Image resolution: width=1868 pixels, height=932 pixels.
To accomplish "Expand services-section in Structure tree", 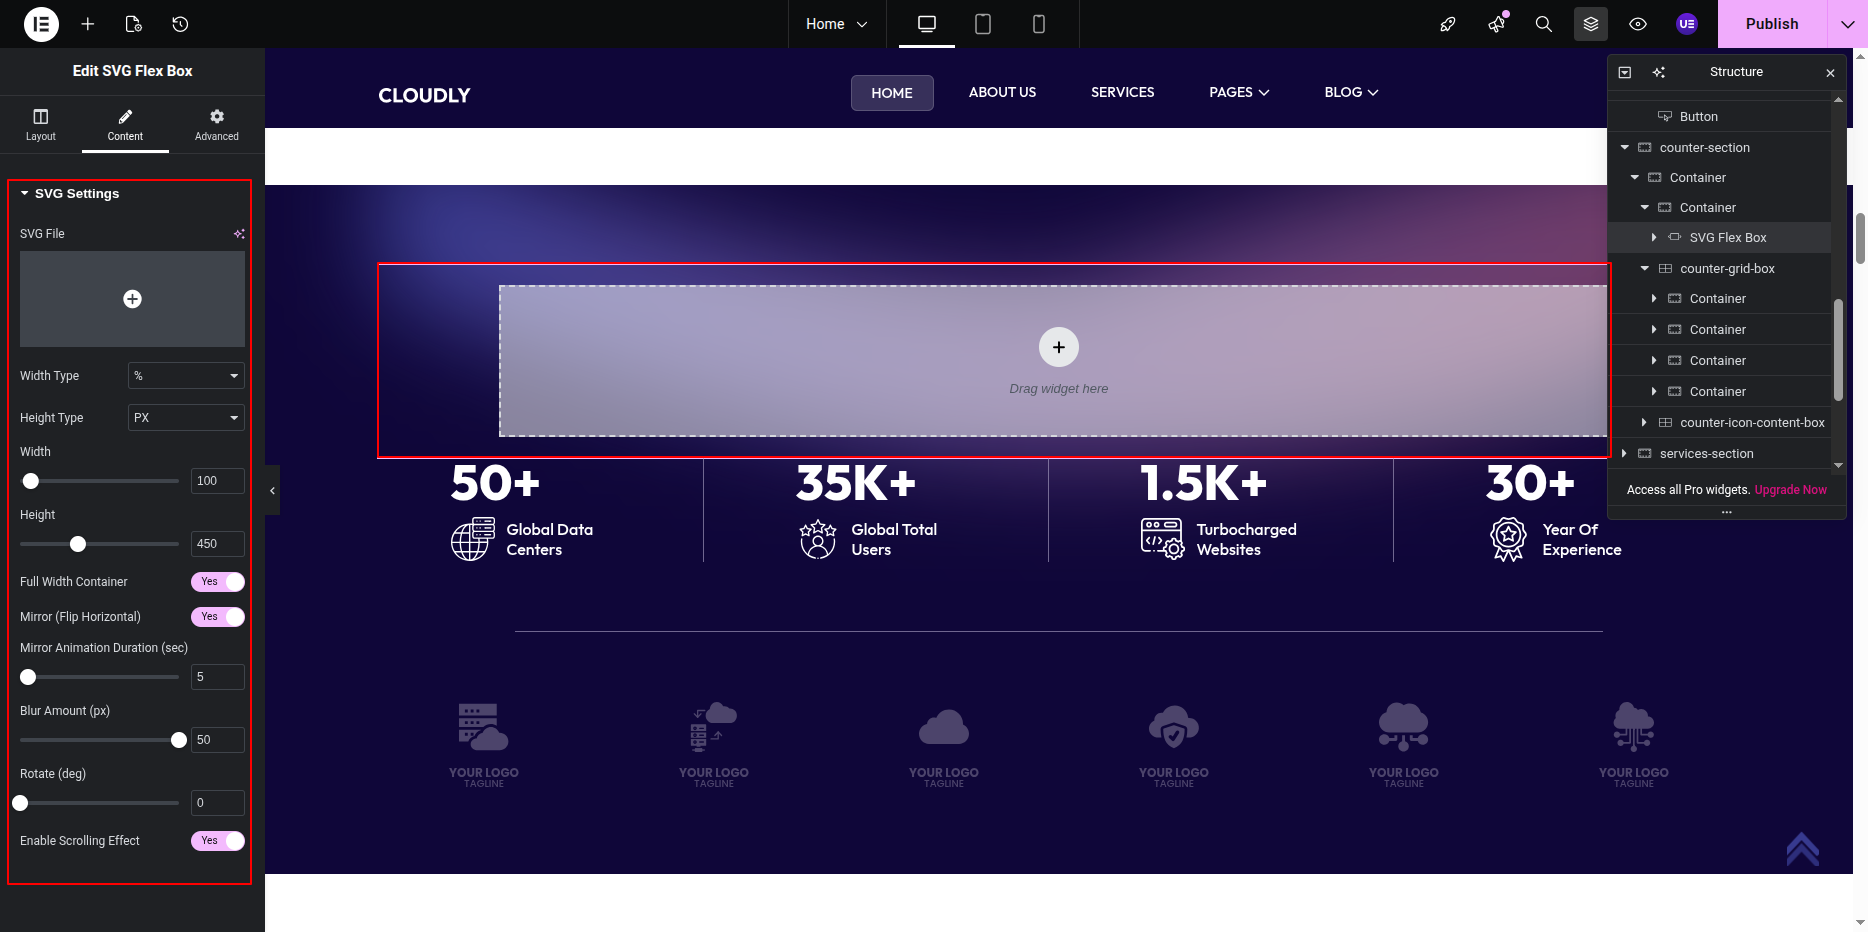I will (1624, 454).
